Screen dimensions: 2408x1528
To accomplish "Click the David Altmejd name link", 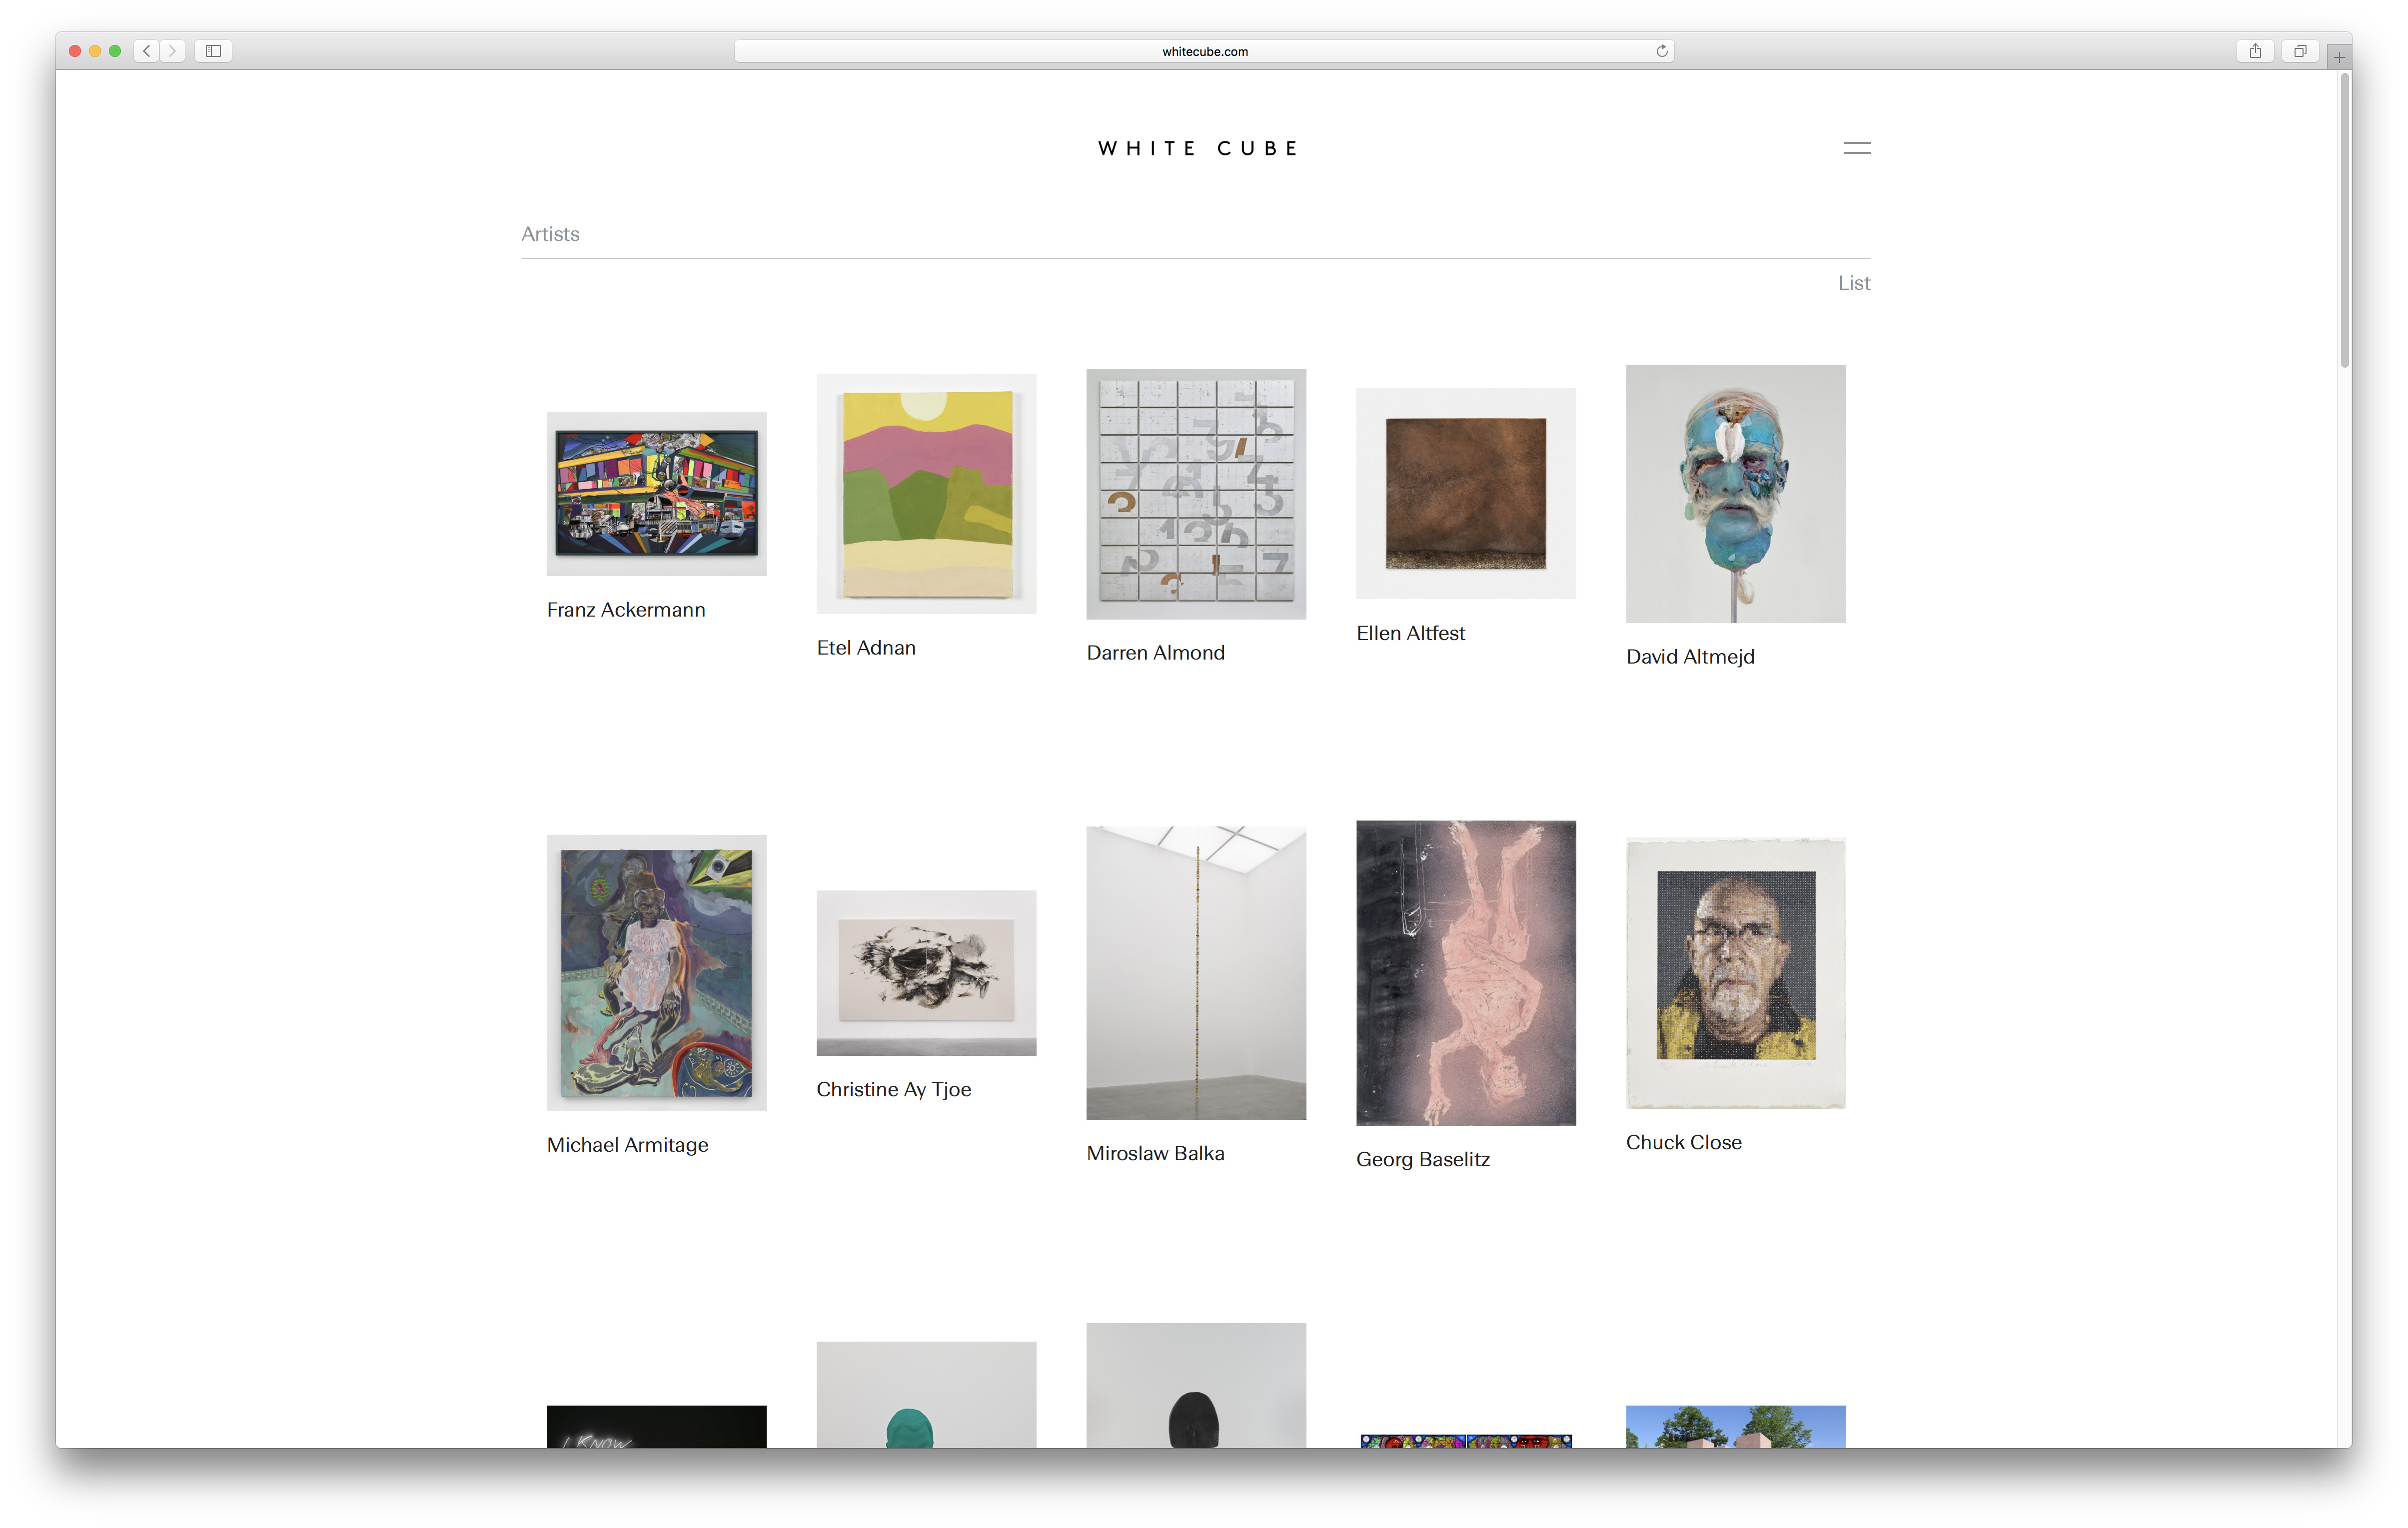I will click(x=1690, y=657).
